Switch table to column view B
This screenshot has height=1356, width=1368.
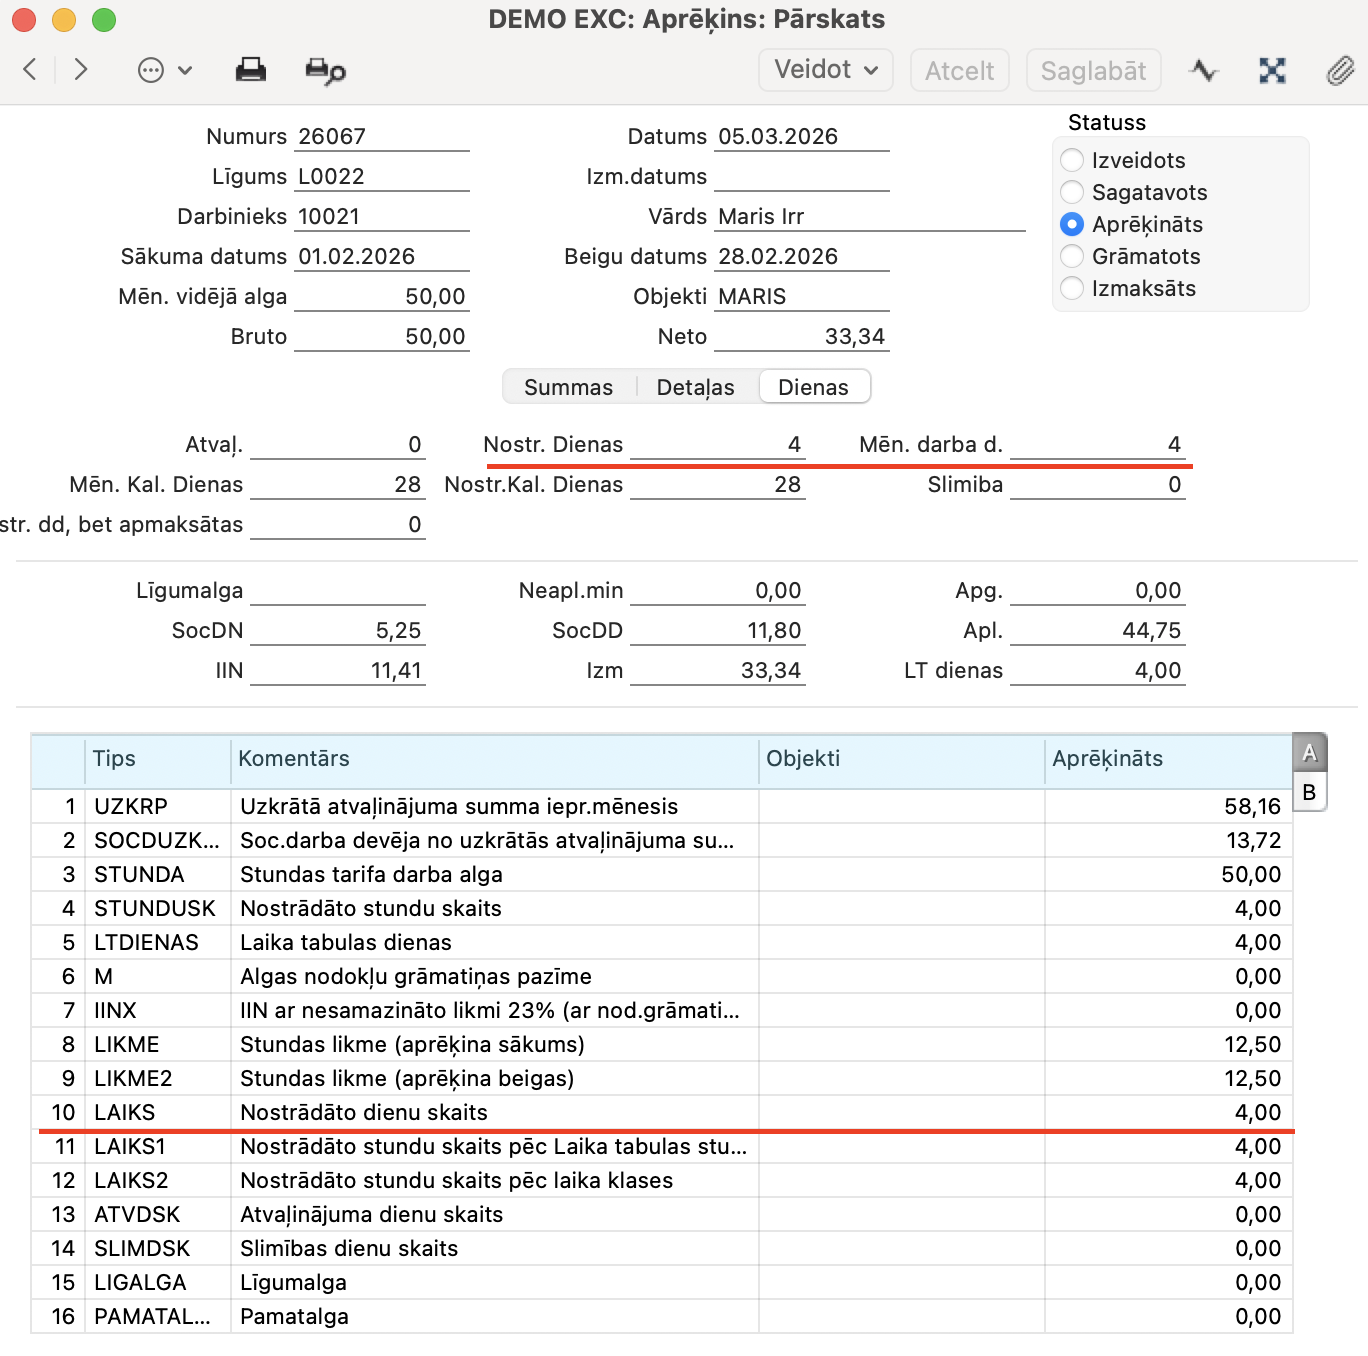click(x=1308, y=792)
